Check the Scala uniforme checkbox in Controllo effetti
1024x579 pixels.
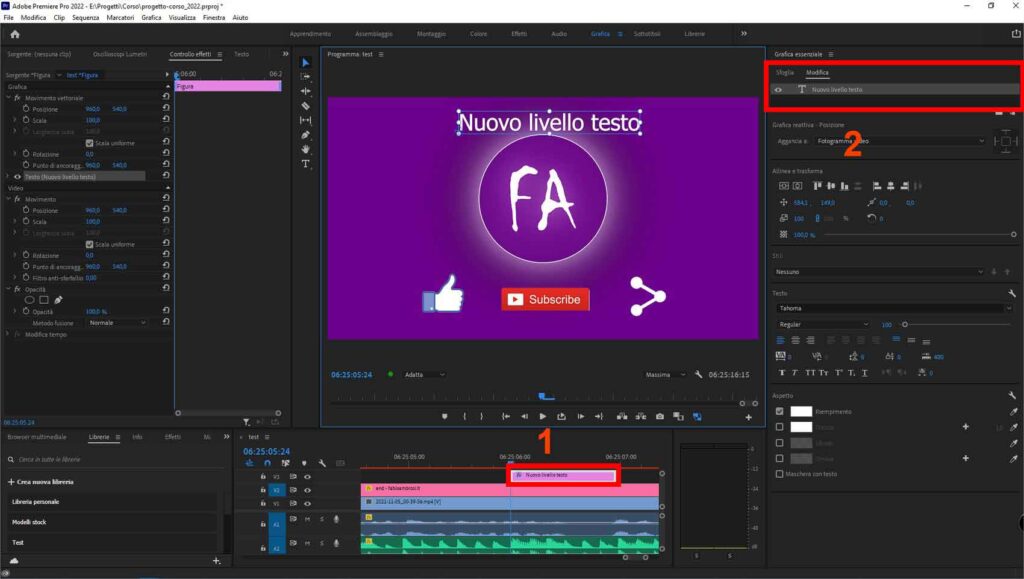(89, 142)
